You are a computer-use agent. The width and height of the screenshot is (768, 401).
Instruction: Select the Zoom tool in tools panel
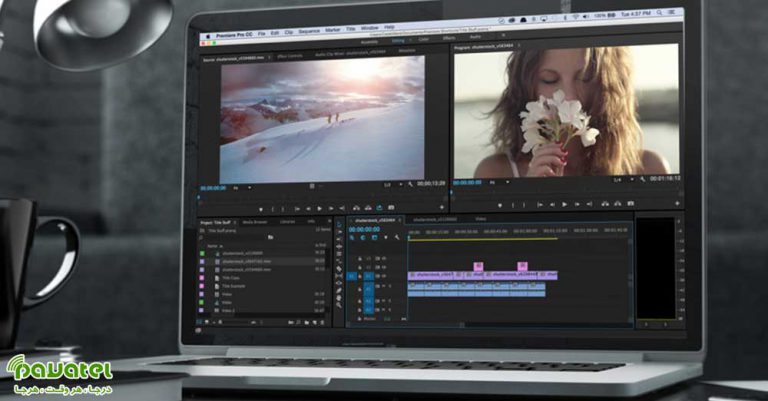[x=339, y=305]
